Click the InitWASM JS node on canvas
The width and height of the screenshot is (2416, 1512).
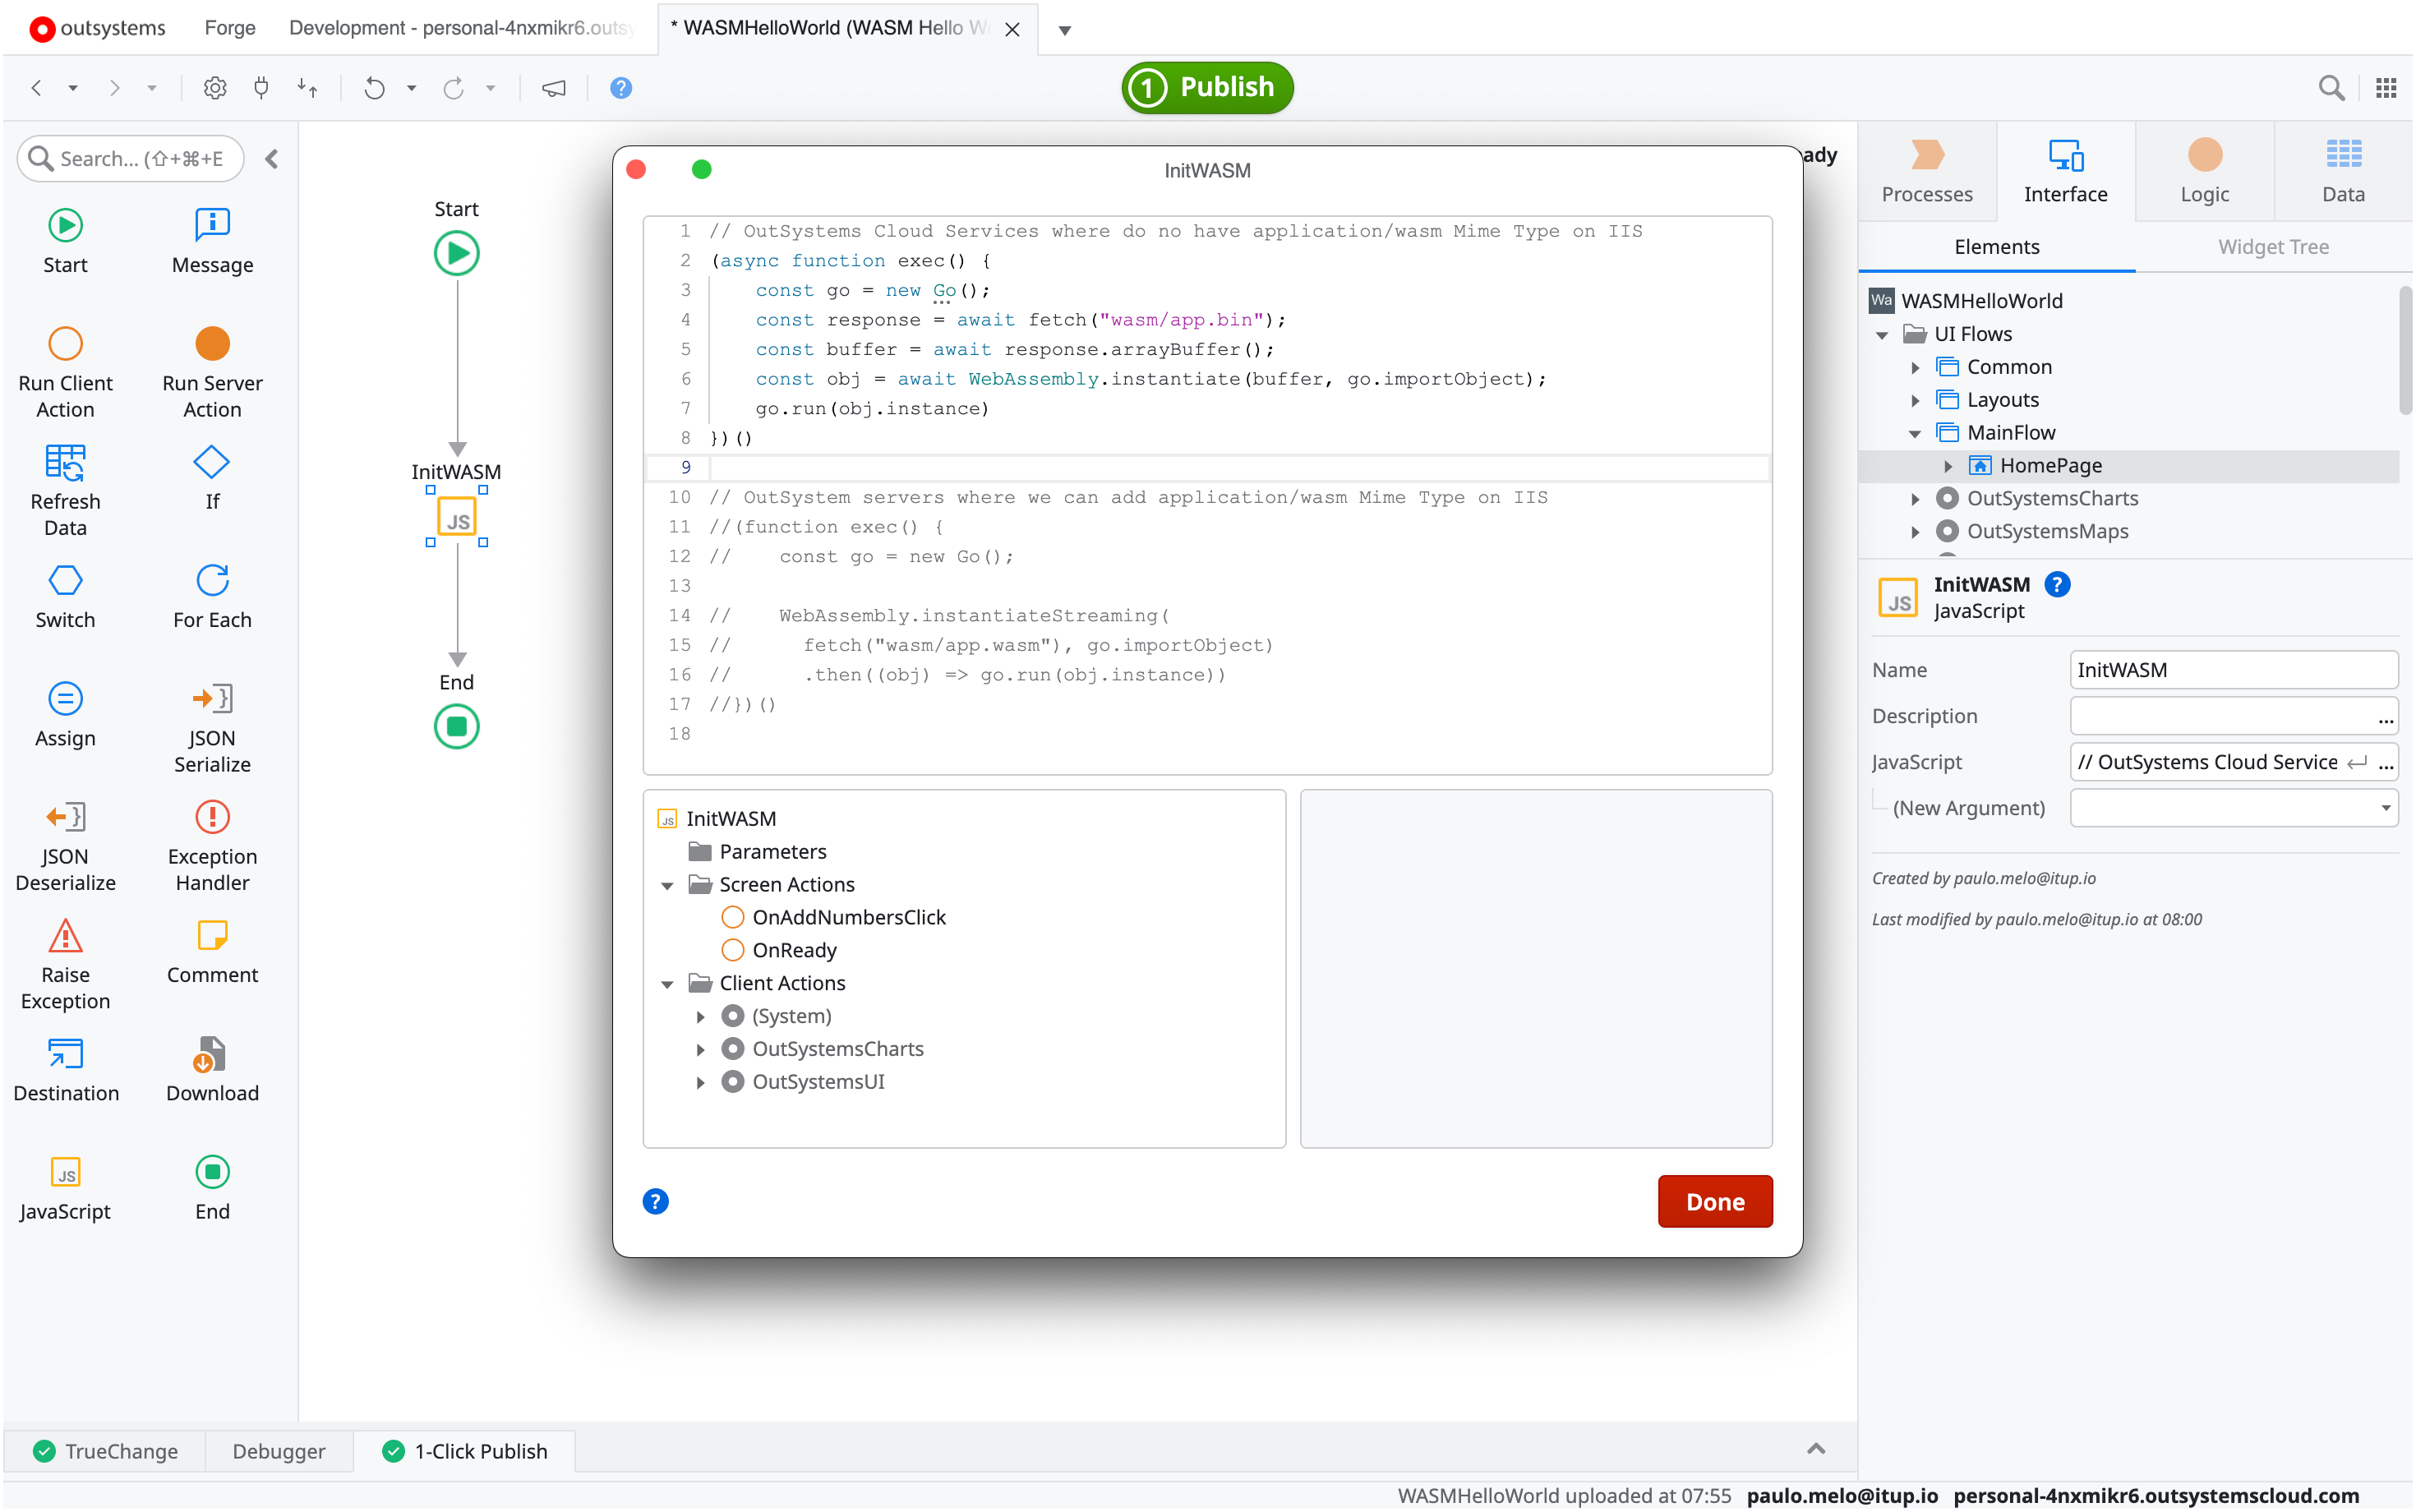point(457,517)
